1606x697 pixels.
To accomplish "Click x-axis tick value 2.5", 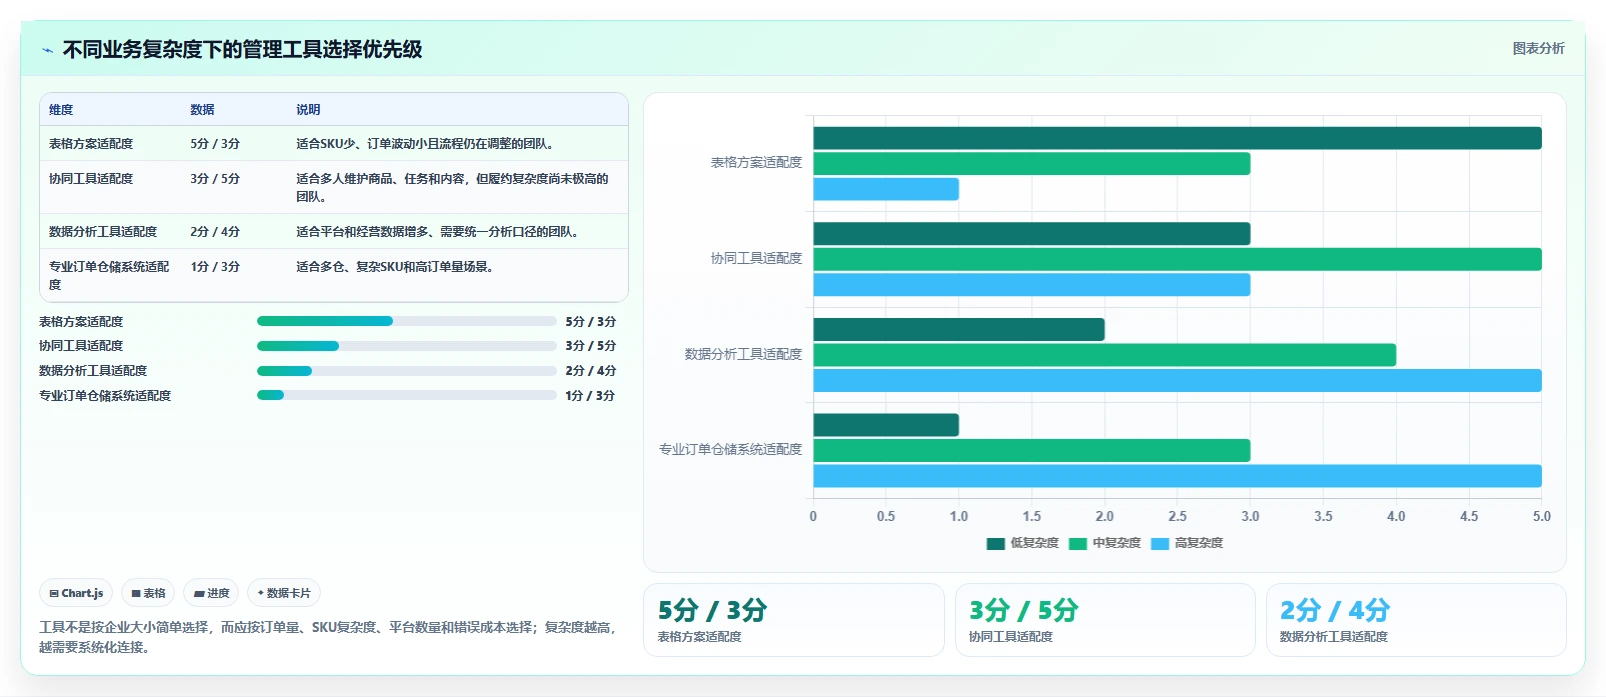I will [1177, 516].
